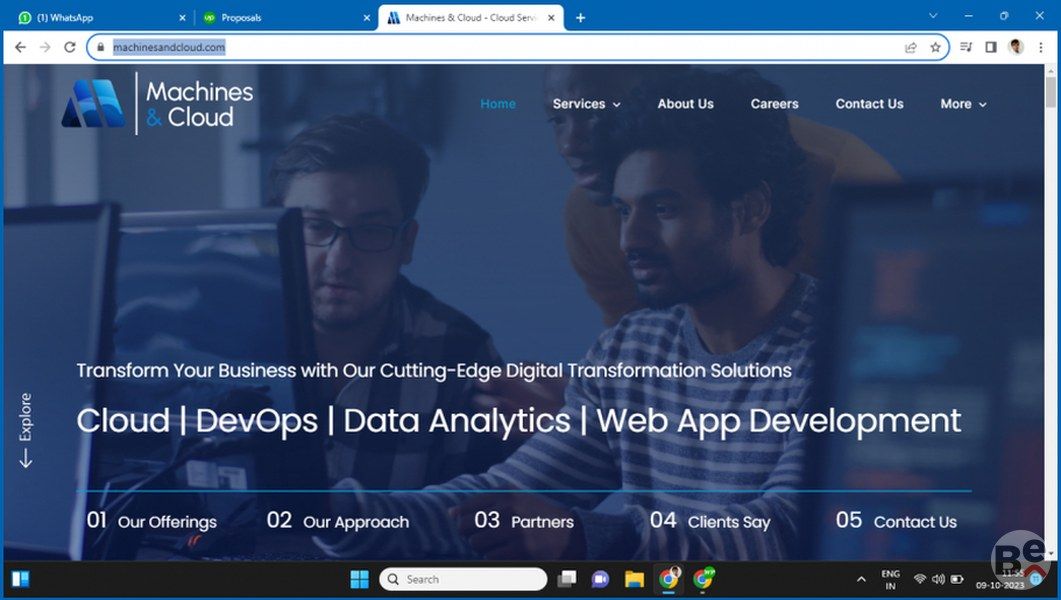Open the Chrome three-dot menu
Viewport: 1061px width, 600px height.
[1041, 47]
